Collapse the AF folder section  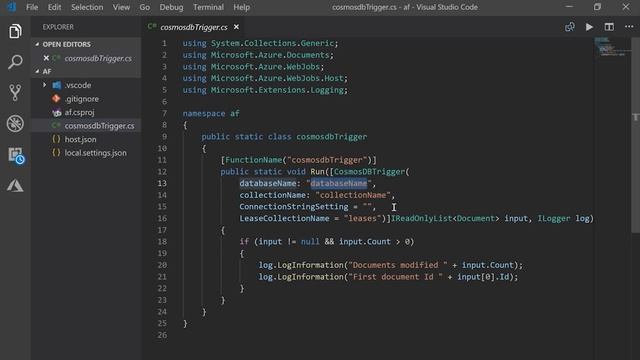pos(38,71)
